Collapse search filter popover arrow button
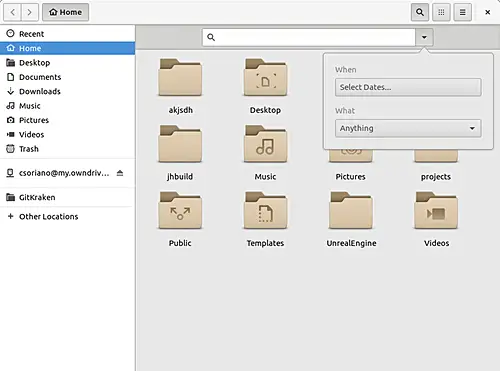The width and height of the screenshot is (500, 371). 424,37
